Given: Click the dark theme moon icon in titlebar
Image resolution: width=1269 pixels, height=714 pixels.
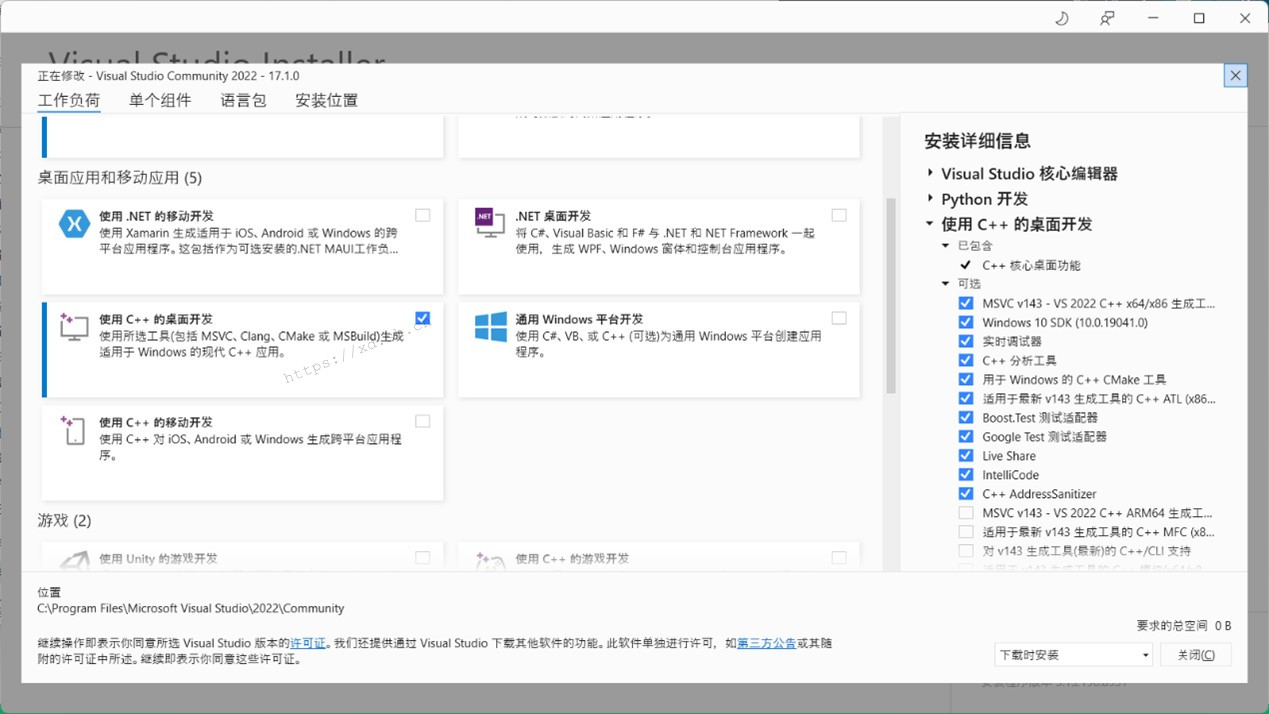Looking at the screenshot, I should click(x=1061, y=17).
